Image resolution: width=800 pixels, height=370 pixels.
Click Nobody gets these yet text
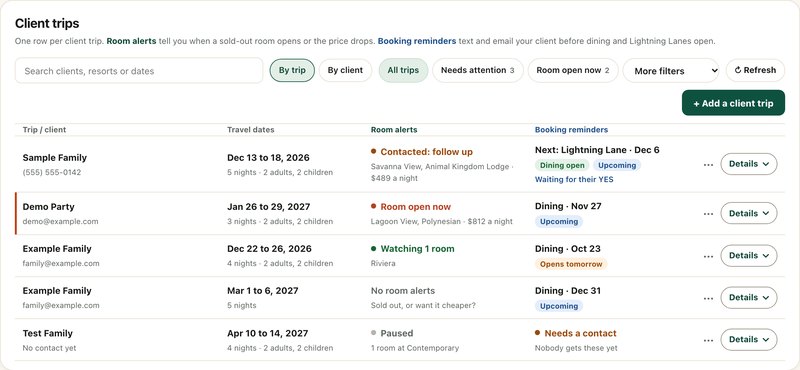coord(576,348)
